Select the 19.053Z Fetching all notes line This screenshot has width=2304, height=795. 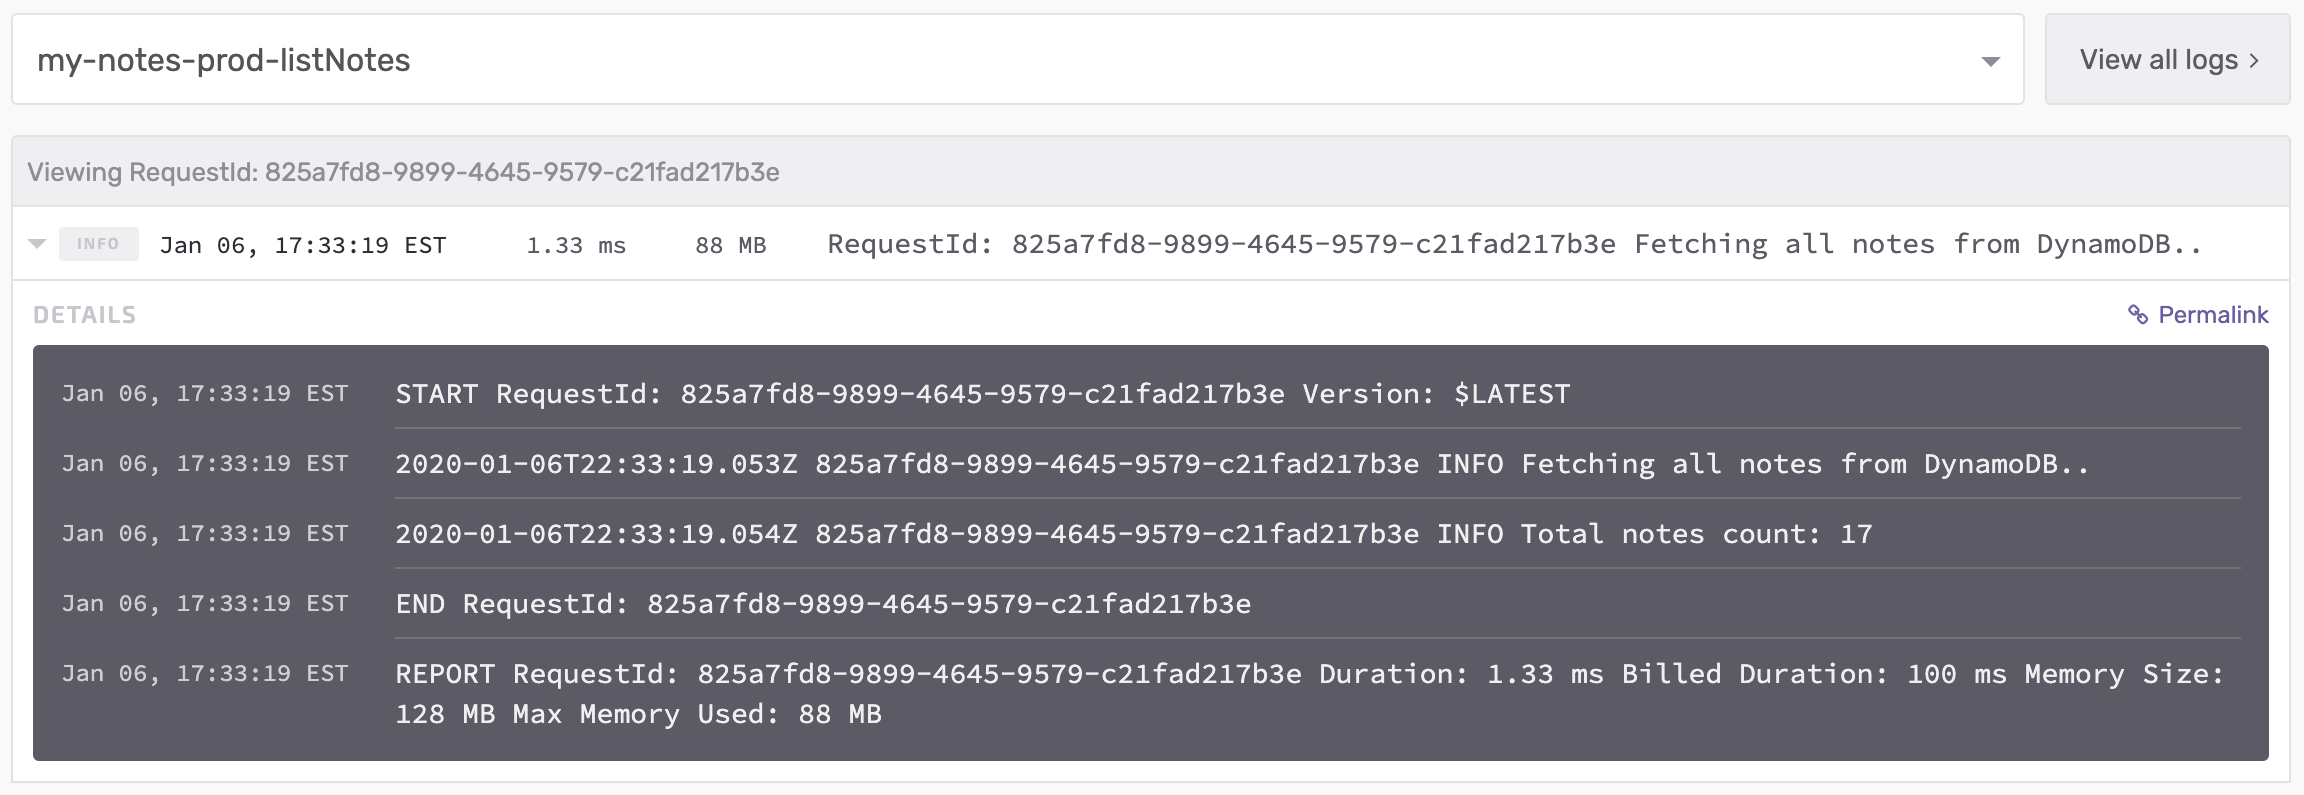(x=1241, y=464)
